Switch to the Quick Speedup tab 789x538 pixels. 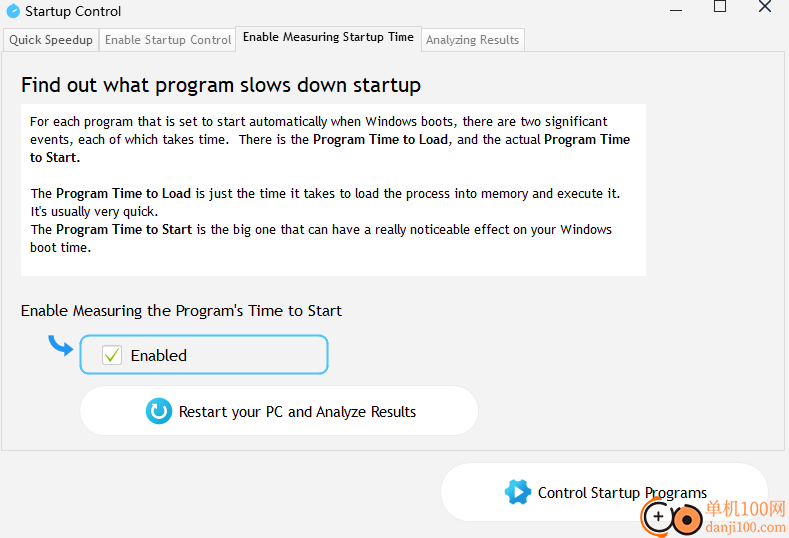(x=51, y=40)
